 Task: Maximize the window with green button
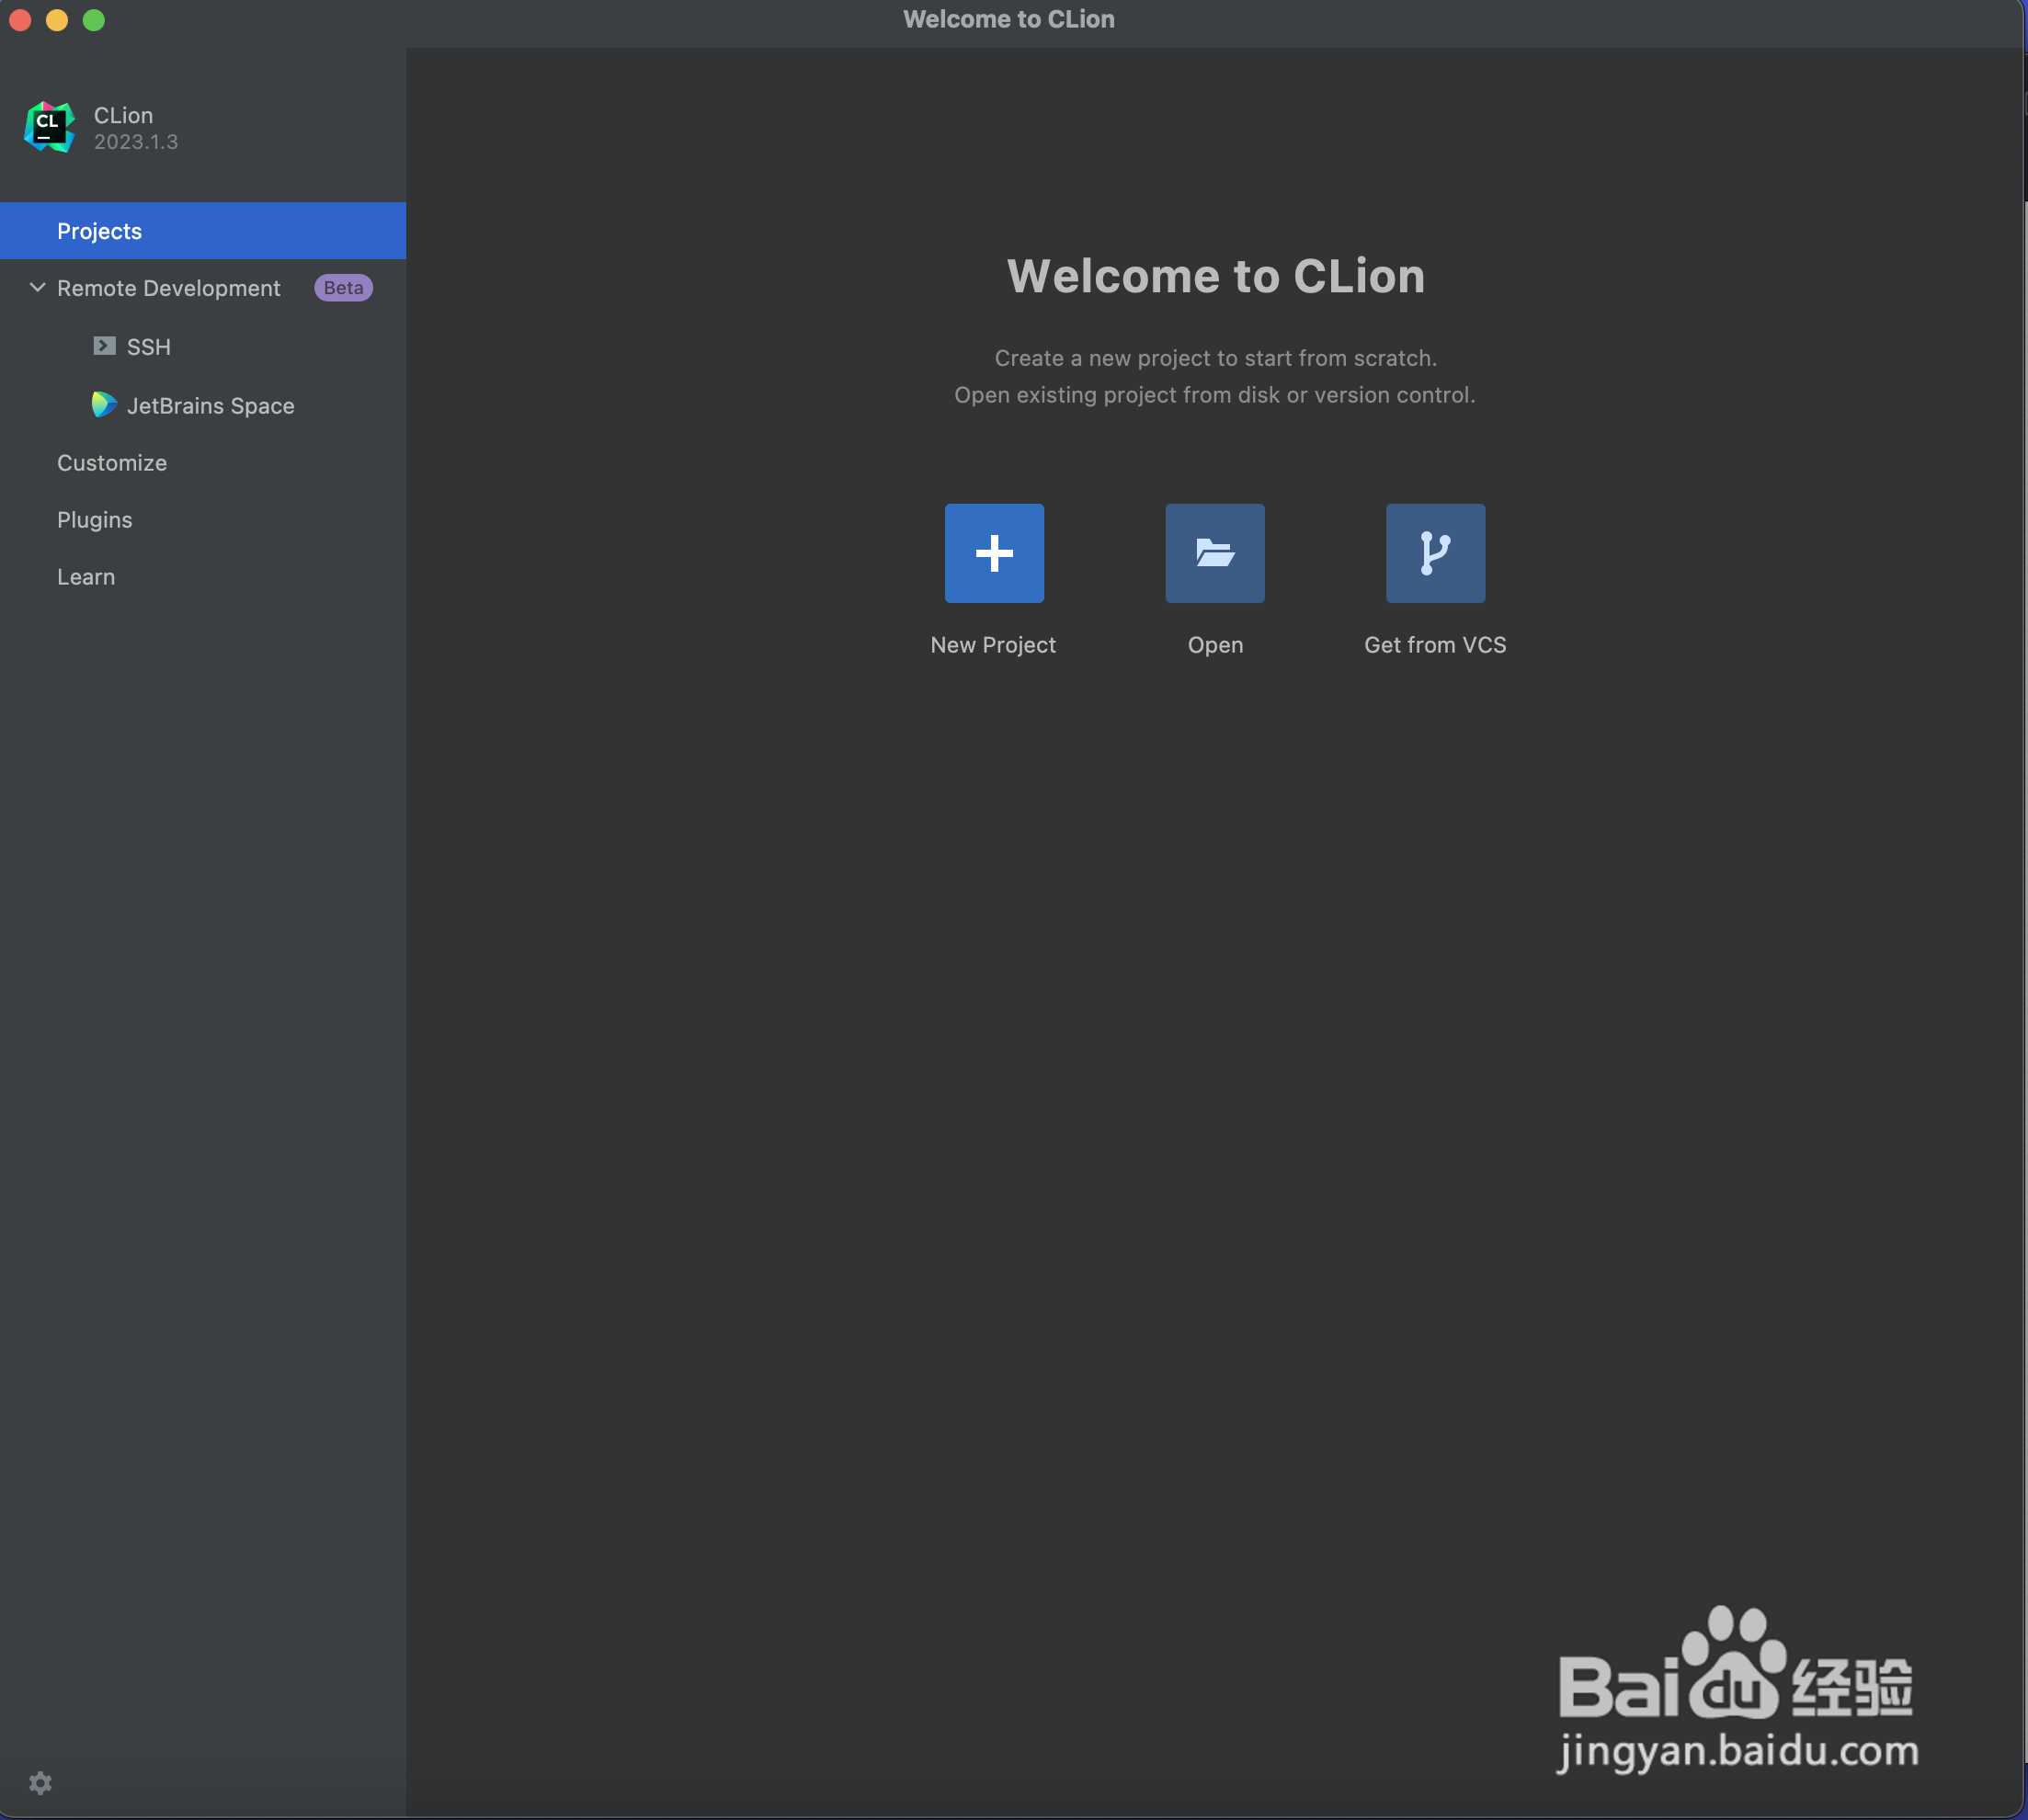pos(94,20)
